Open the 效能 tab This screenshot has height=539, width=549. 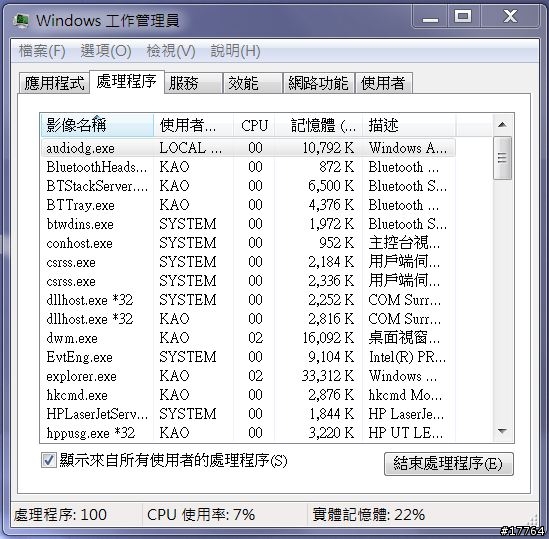tap(253, 83)
